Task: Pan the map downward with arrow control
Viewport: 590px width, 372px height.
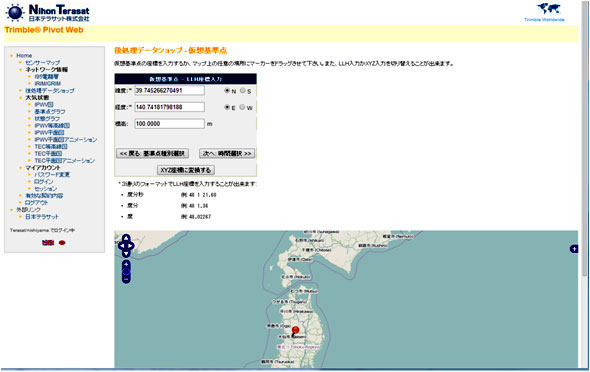Action: point(126,254)
